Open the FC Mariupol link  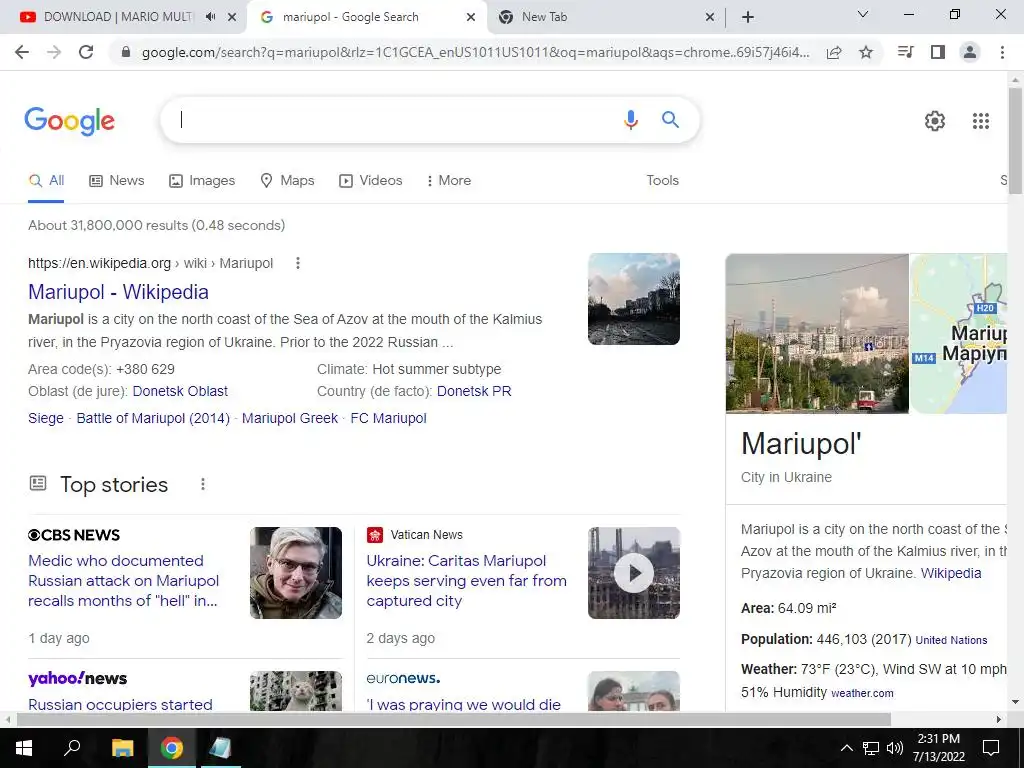(x=389, y=419)
